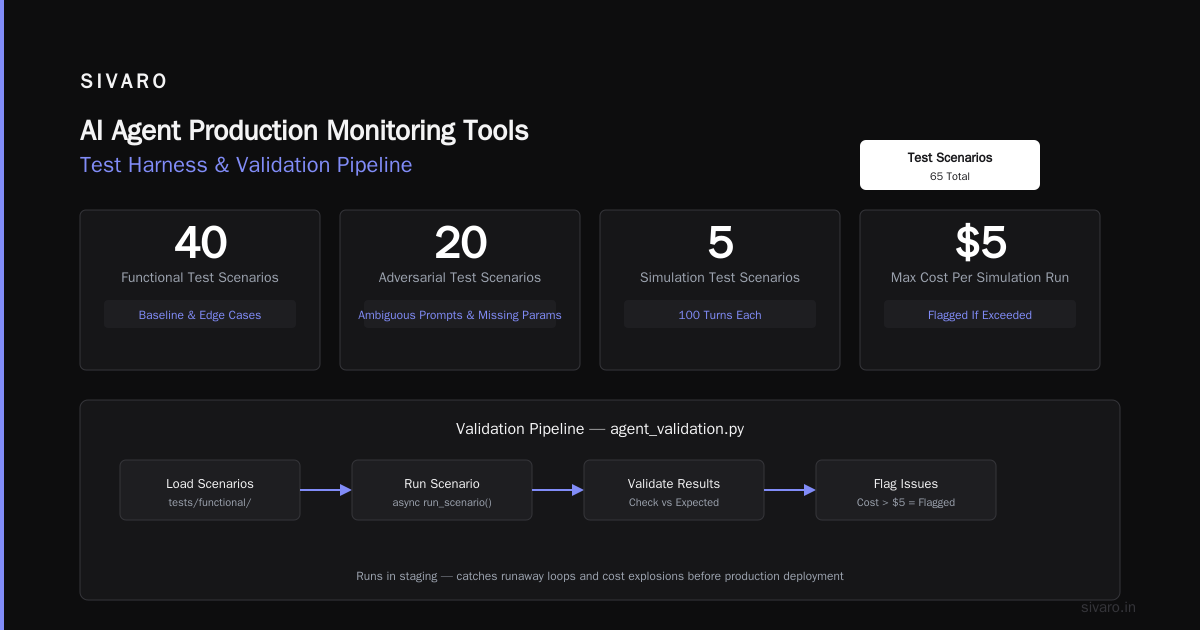Screen dimensions: 1200x630
Task: Select the 'Adversarial Test Scenarios' label
Action: pos(460,278)
